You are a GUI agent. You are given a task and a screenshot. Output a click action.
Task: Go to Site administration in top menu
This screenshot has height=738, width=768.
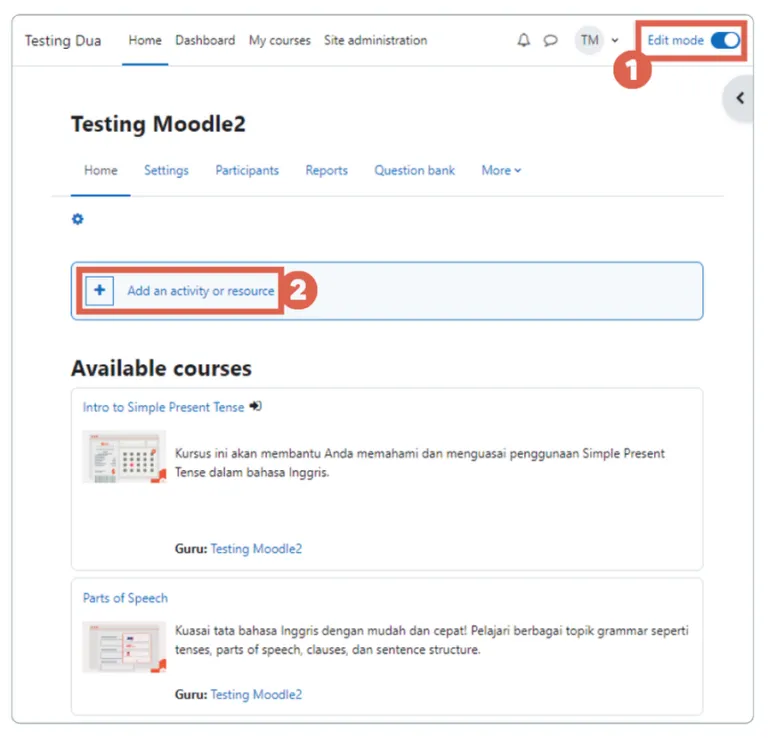[x=375, y=40]
